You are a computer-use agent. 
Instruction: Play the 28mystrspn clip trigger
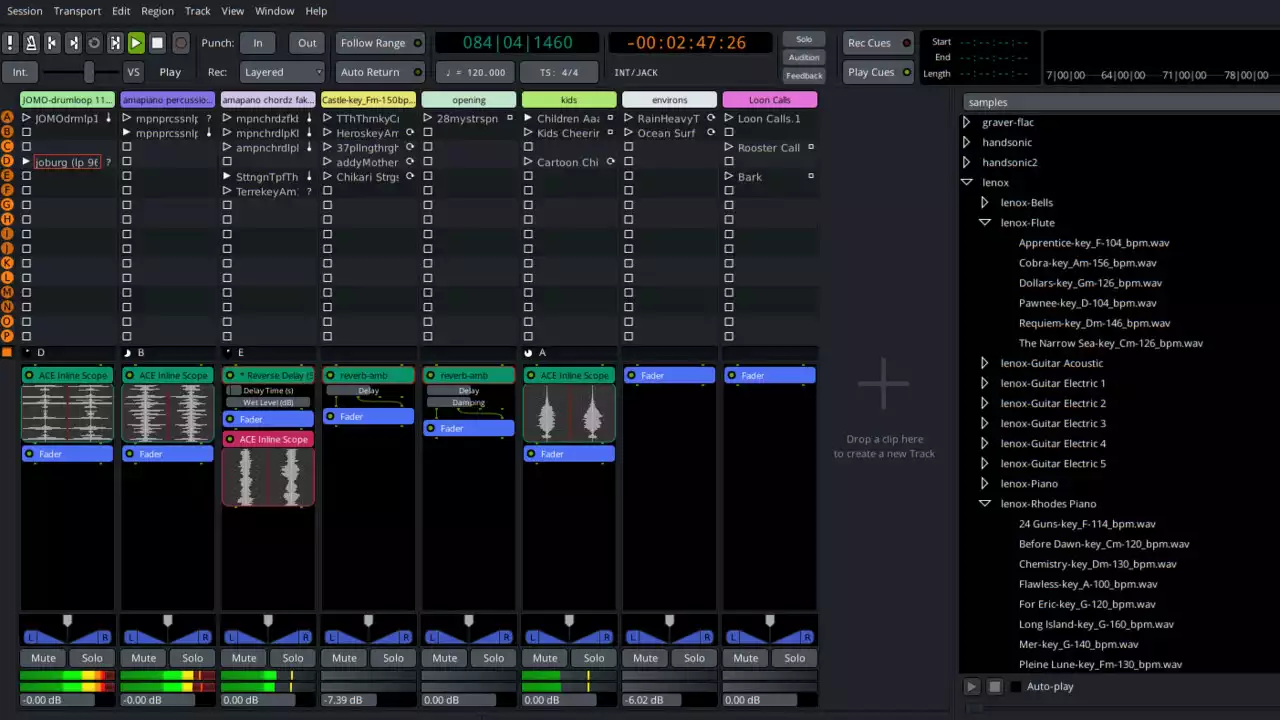(428, 118)
